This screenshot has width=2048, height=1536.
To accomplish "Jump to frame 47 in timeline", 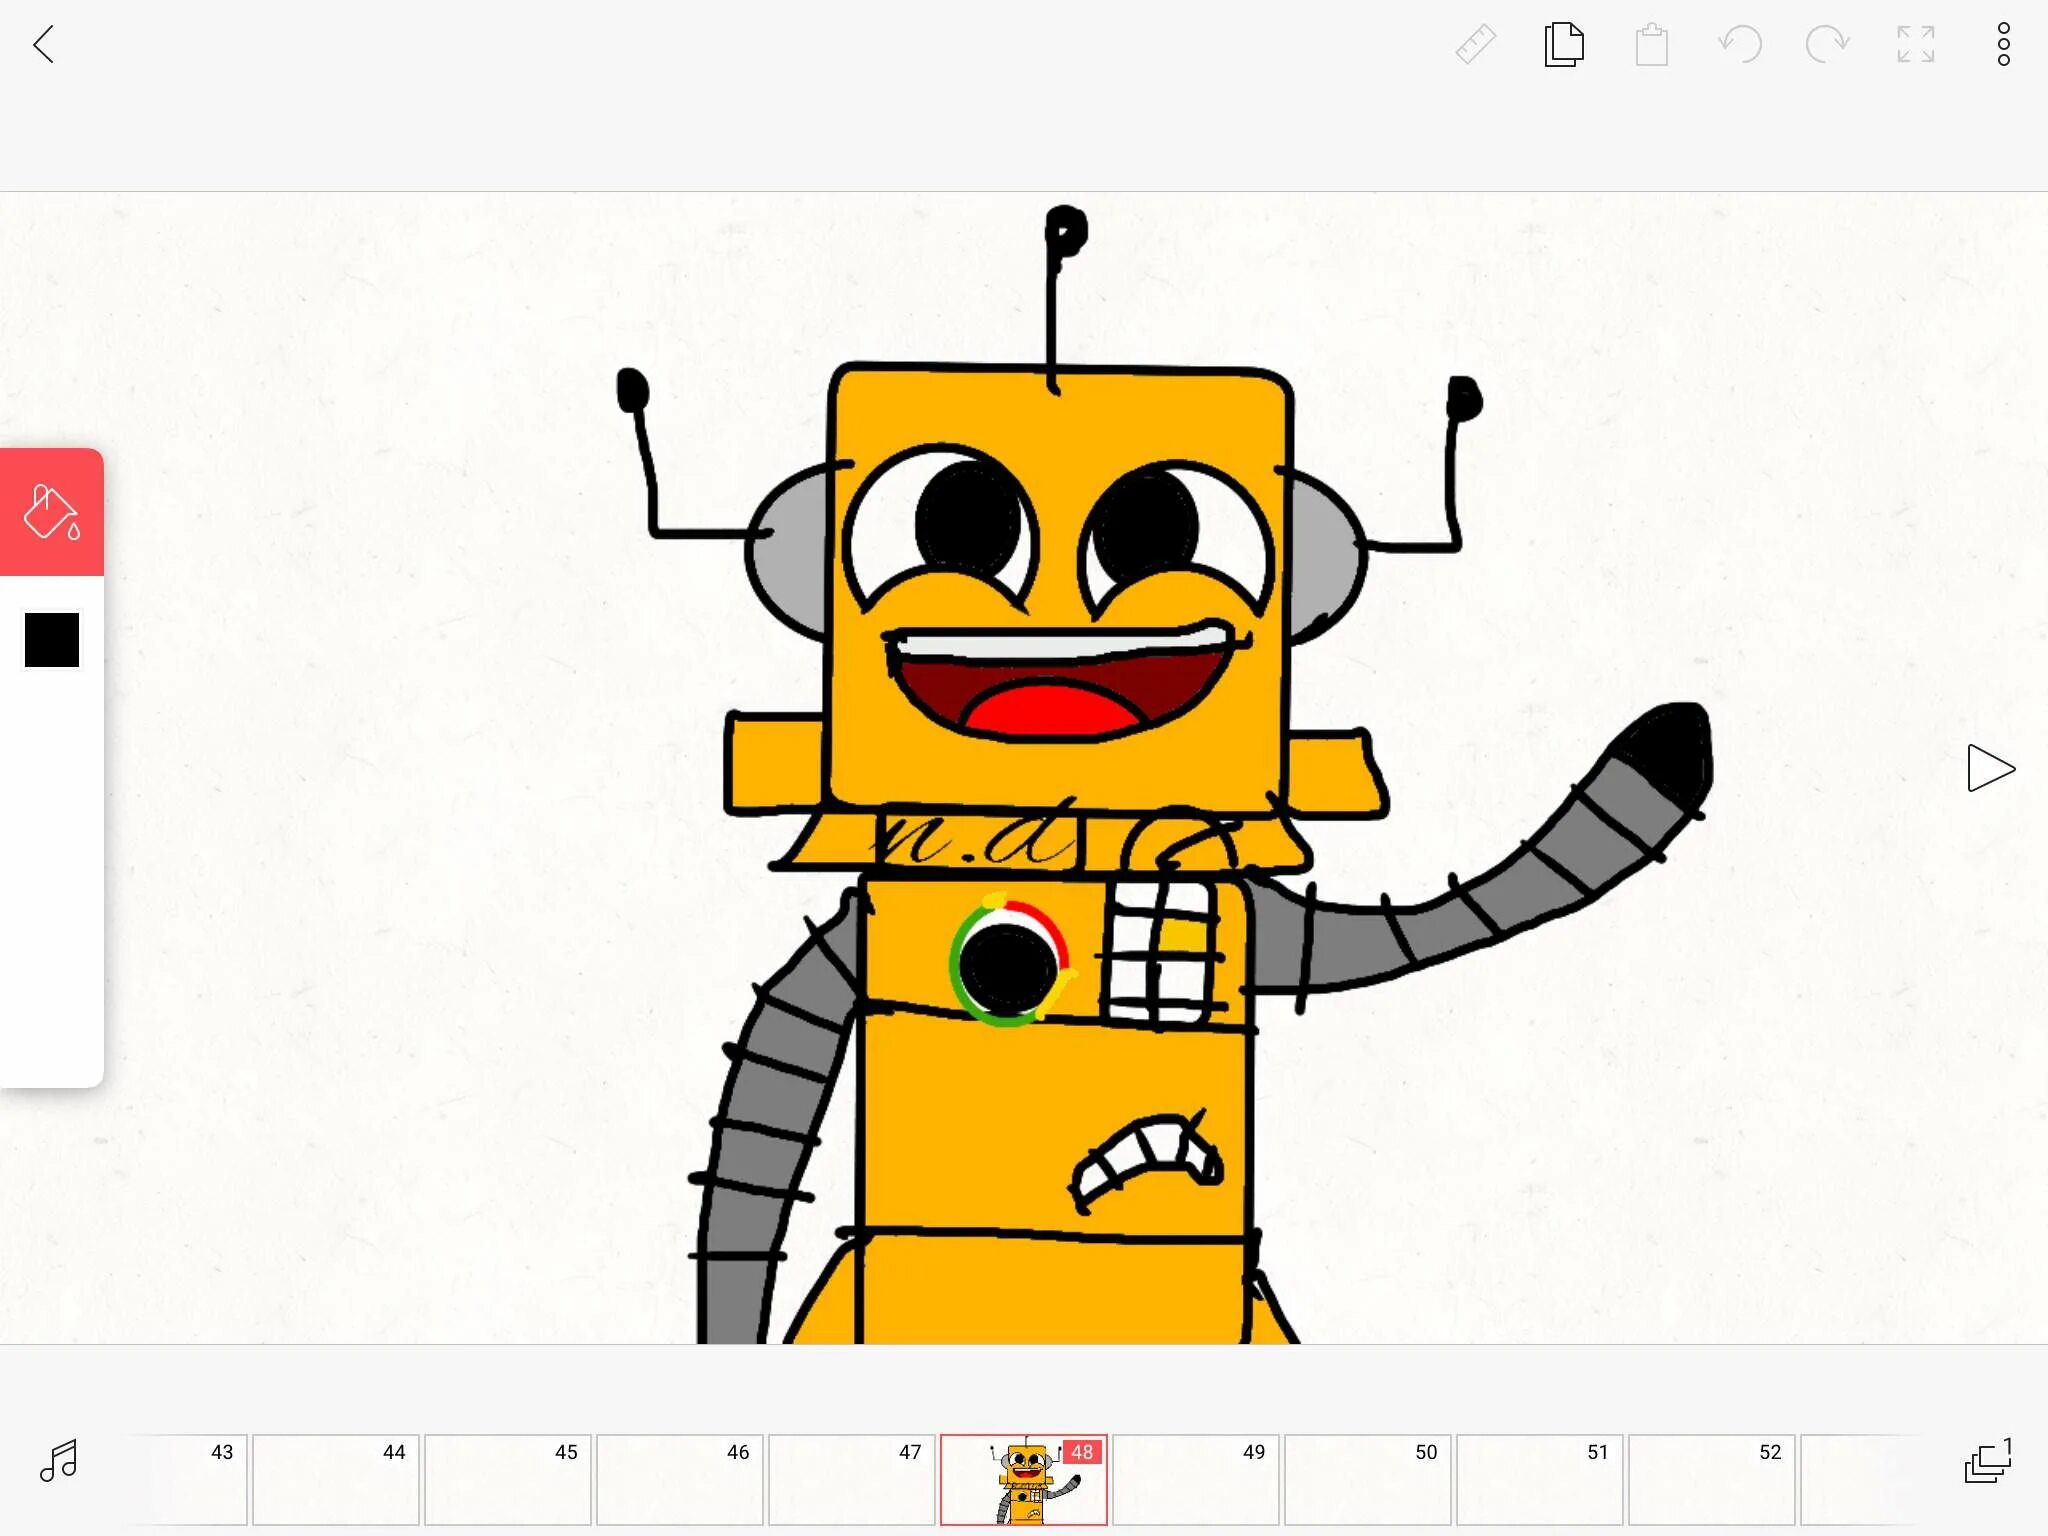I will click(x=851, y=1480).
